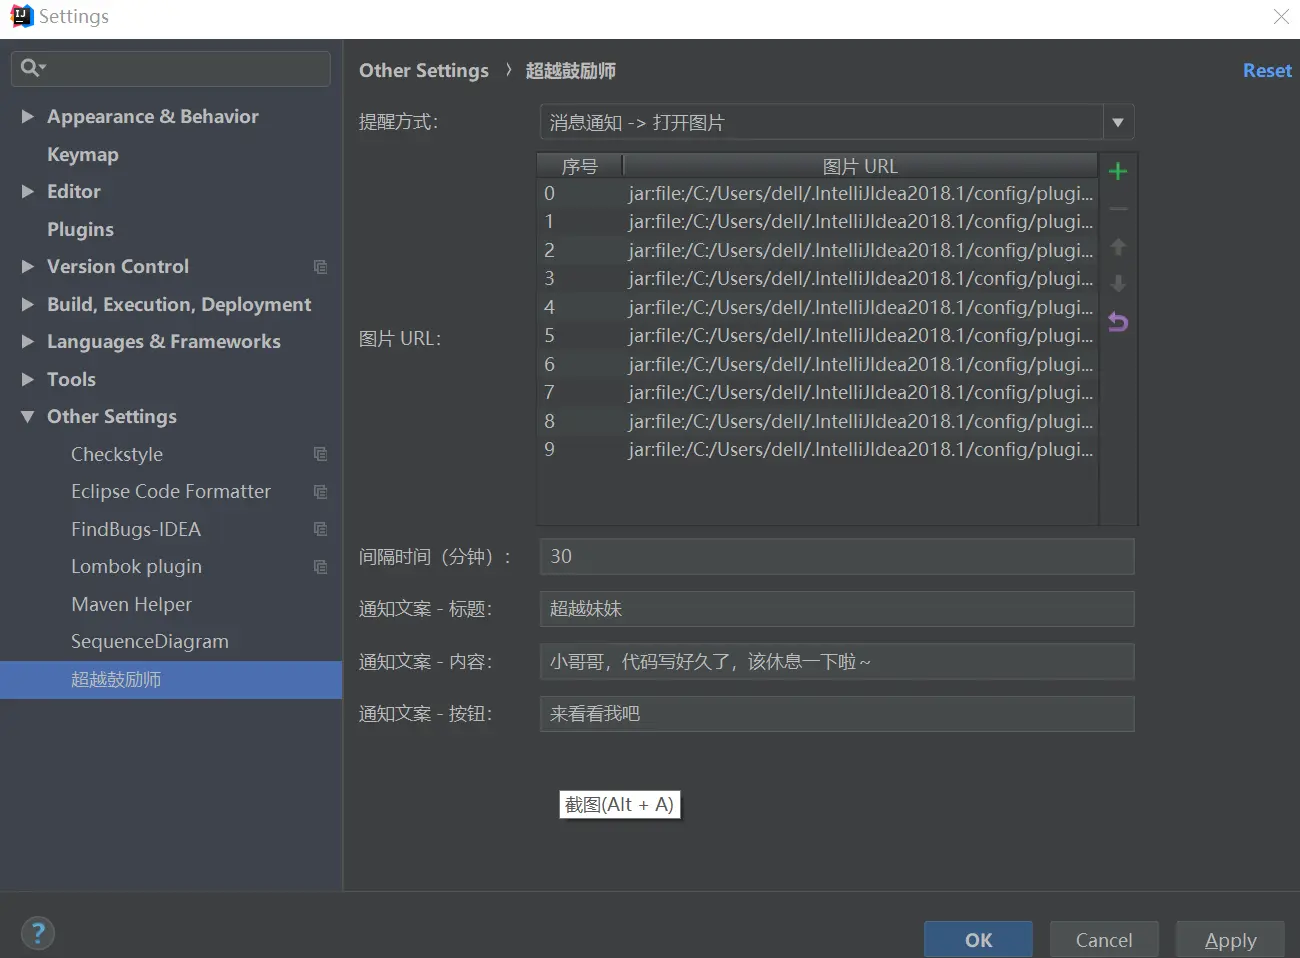Select image URL row 1
The width and height of the screenshot is (1300, 958).
click(x=818, y=222)
